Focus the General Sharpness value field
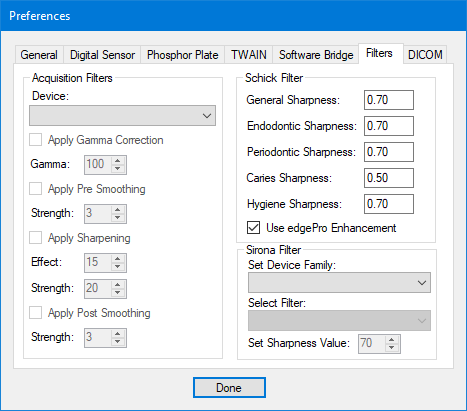 389,100
